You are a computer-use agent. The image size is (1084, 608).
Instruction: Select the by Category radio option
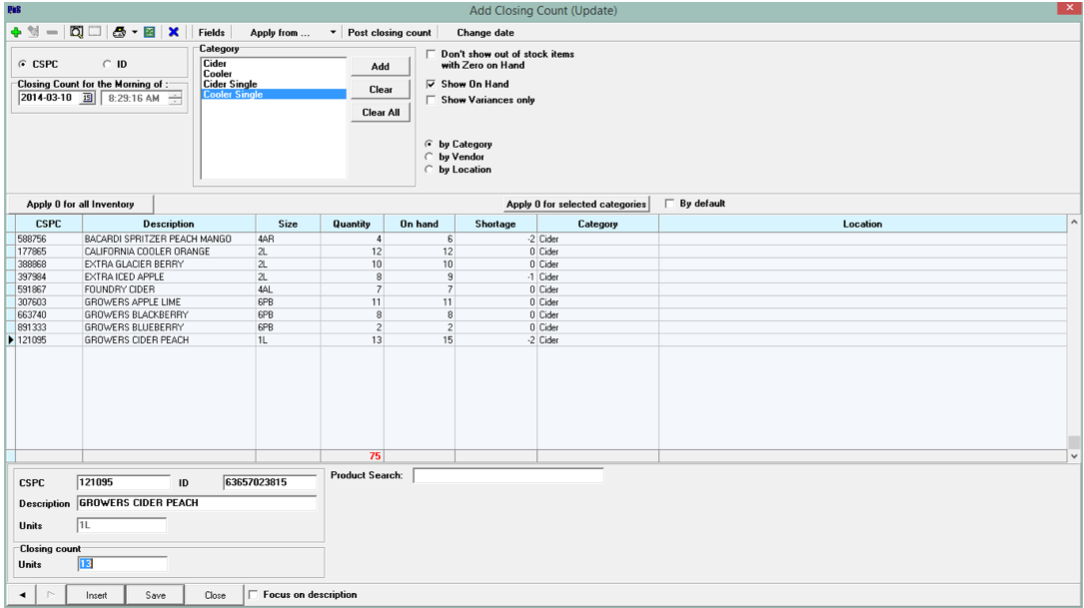pos(429,144)
